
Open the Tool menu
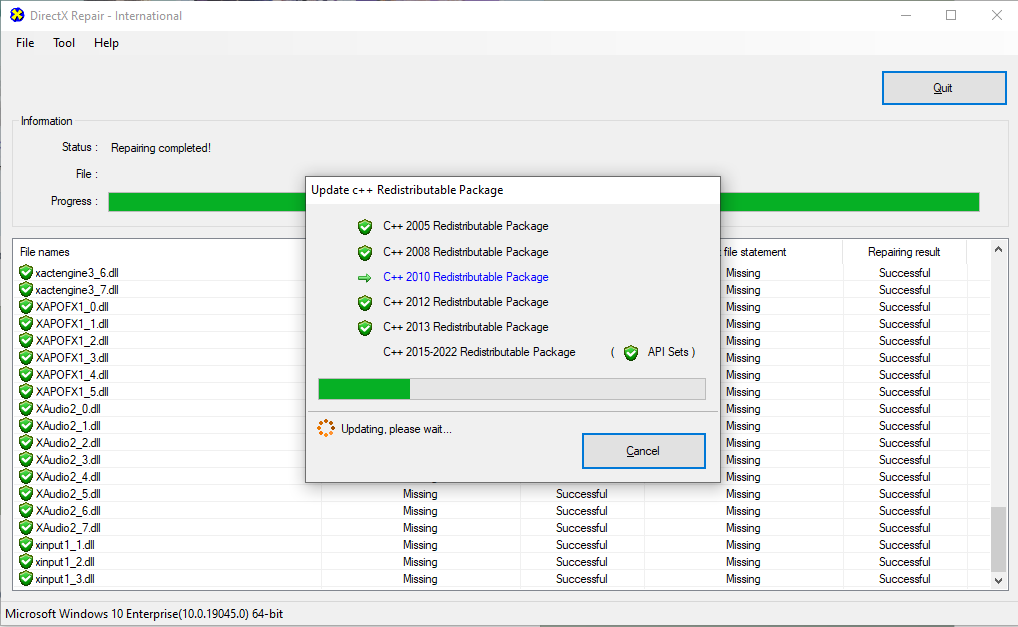coord(64,43)
